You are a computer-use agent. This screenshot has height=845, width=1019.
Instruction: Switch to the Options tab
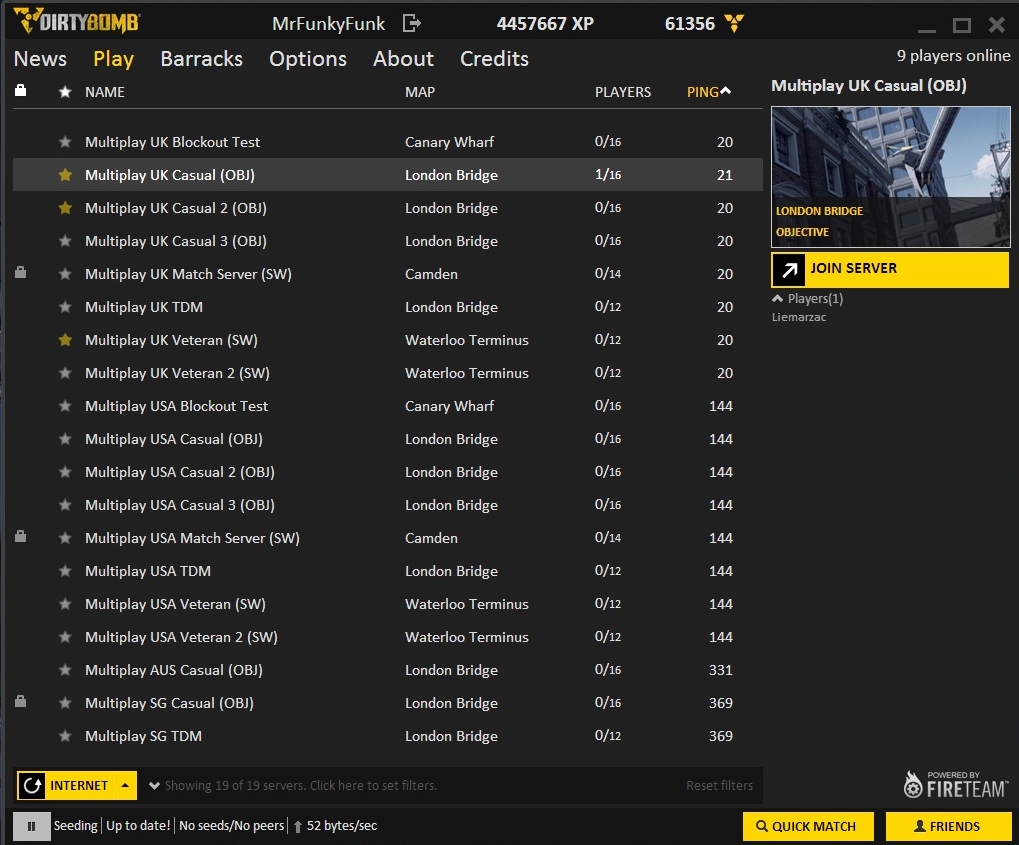point(307,59)
